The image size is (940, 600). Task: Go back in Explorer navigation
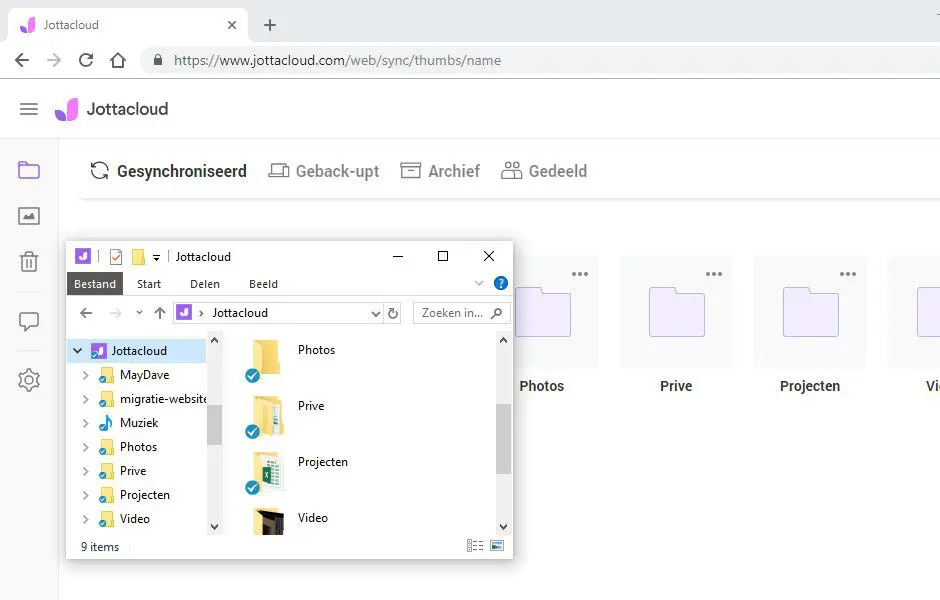tap(86, 313)
